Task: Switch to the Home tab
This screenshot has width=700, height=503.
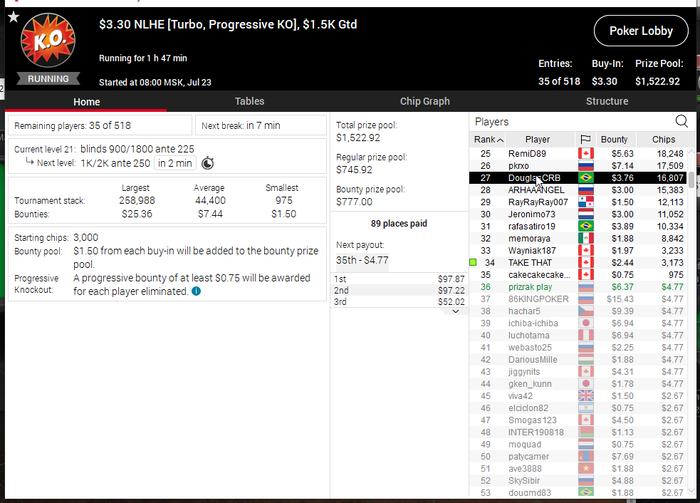Action: point(86,102)
